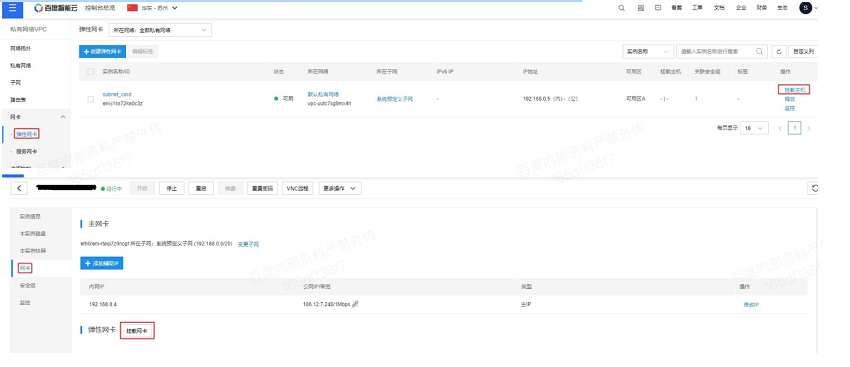Click the link icon beside 1Mbps bandwidth
The height and width of the screenshot is (367, 850).
356,304
